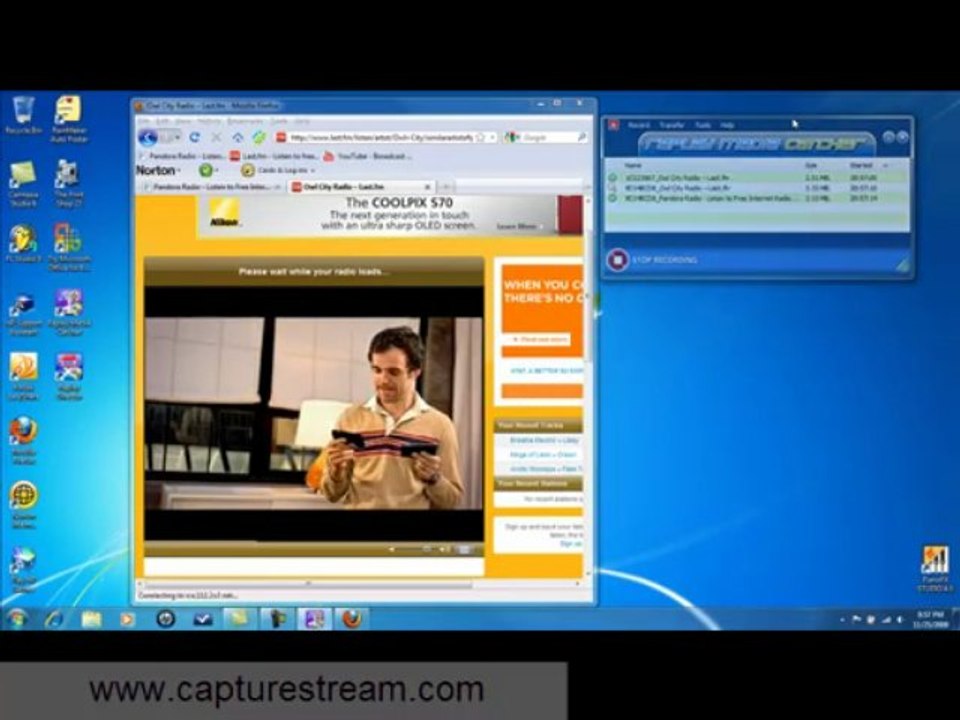Click the green icon beside the home button
Viewport: 960px width, 720px height.
click(260, 138)
